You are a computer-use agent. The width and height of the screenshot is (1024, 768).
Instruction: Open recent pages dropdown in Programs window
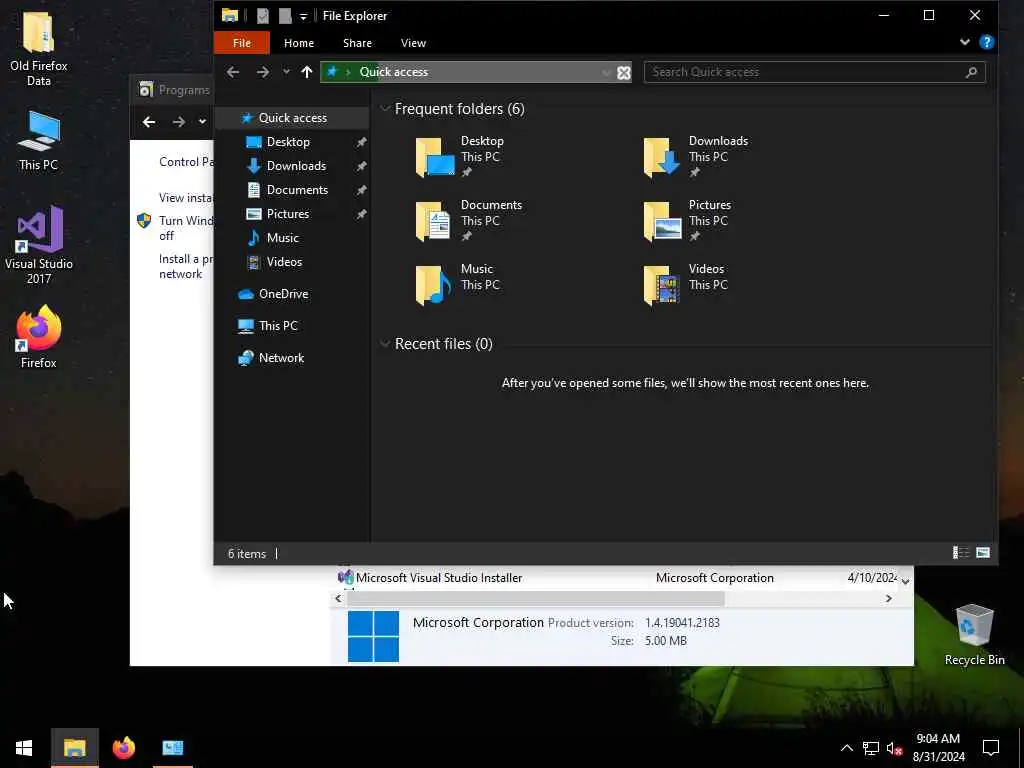point(202,121)
